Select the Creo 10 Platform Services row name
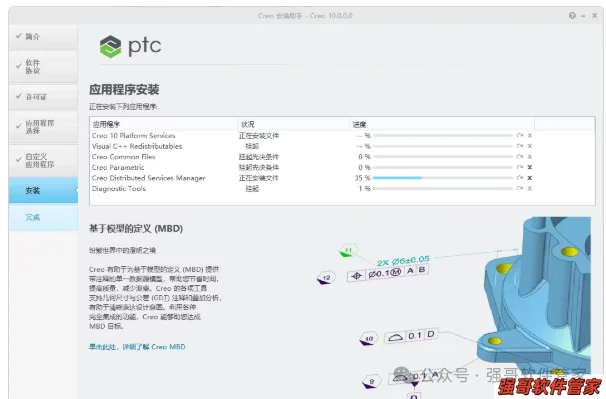This screenshot has height=399, width=606. click(x=133, y=136)
